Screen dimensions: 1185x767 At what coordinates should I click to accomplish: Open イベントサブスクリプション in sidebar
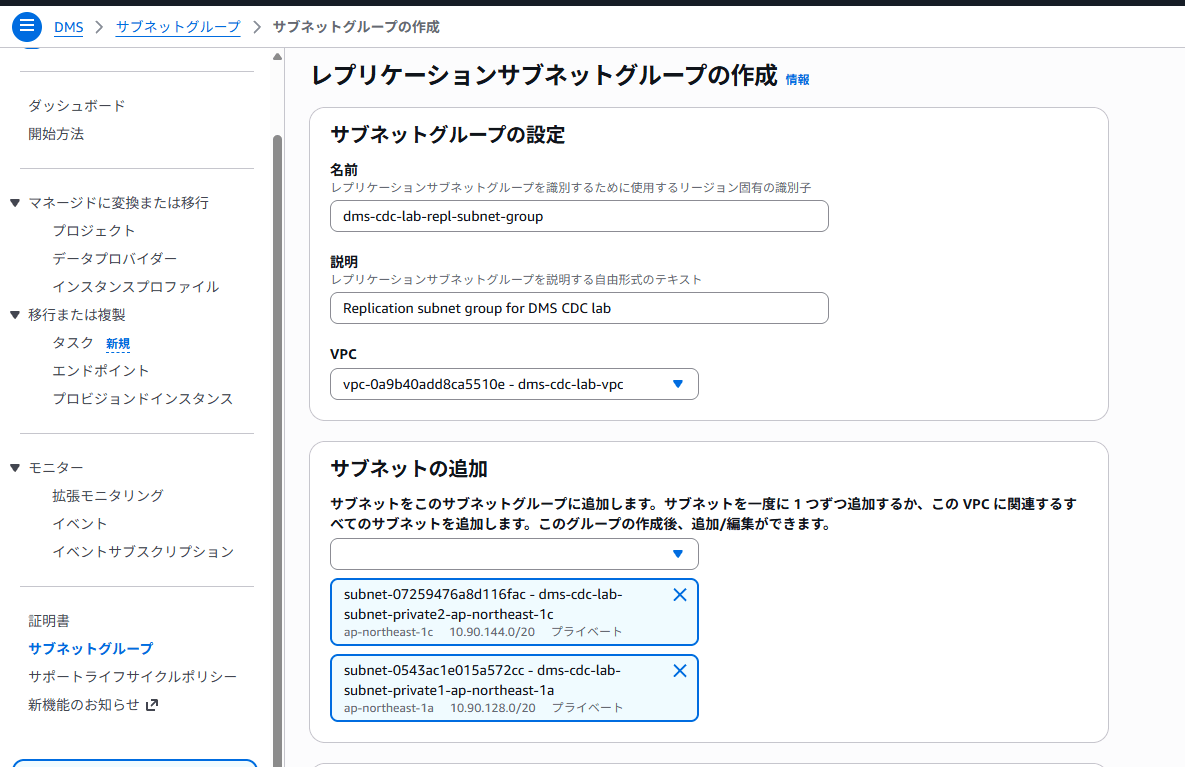point(143,552)
